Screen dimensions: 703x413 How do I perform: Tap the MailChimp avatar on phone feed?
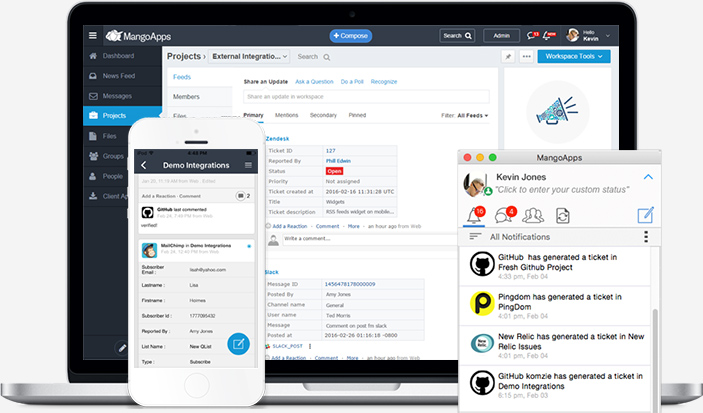pyautogui.click(x=149, y=250)
